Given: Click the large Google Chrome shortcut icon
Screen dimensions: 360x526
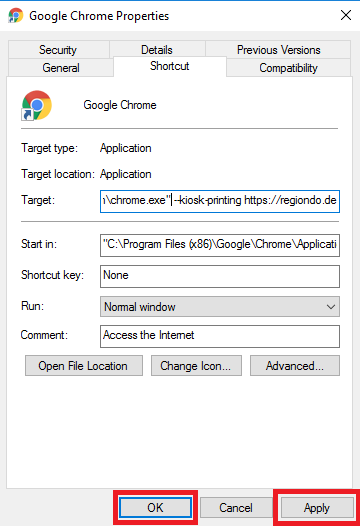Looking at the screenshot, I should pyautogui.click(x=37, y=105).
